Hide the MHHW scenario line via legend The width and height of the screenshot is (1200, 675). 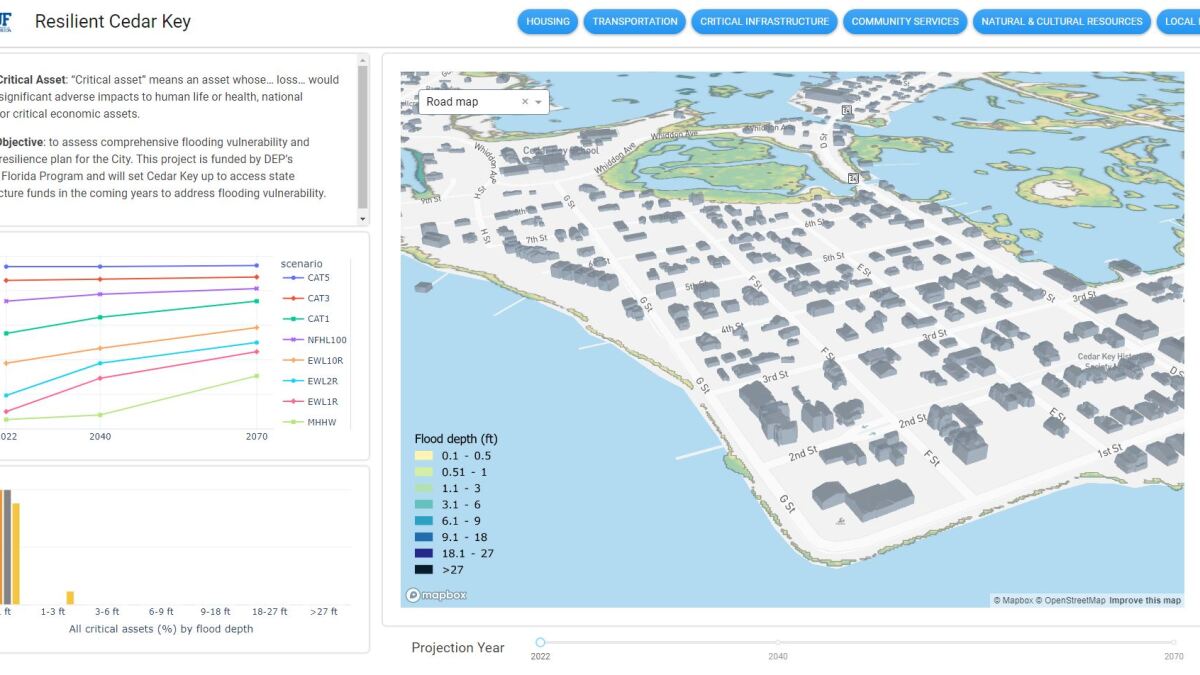(x=321, y=422)
